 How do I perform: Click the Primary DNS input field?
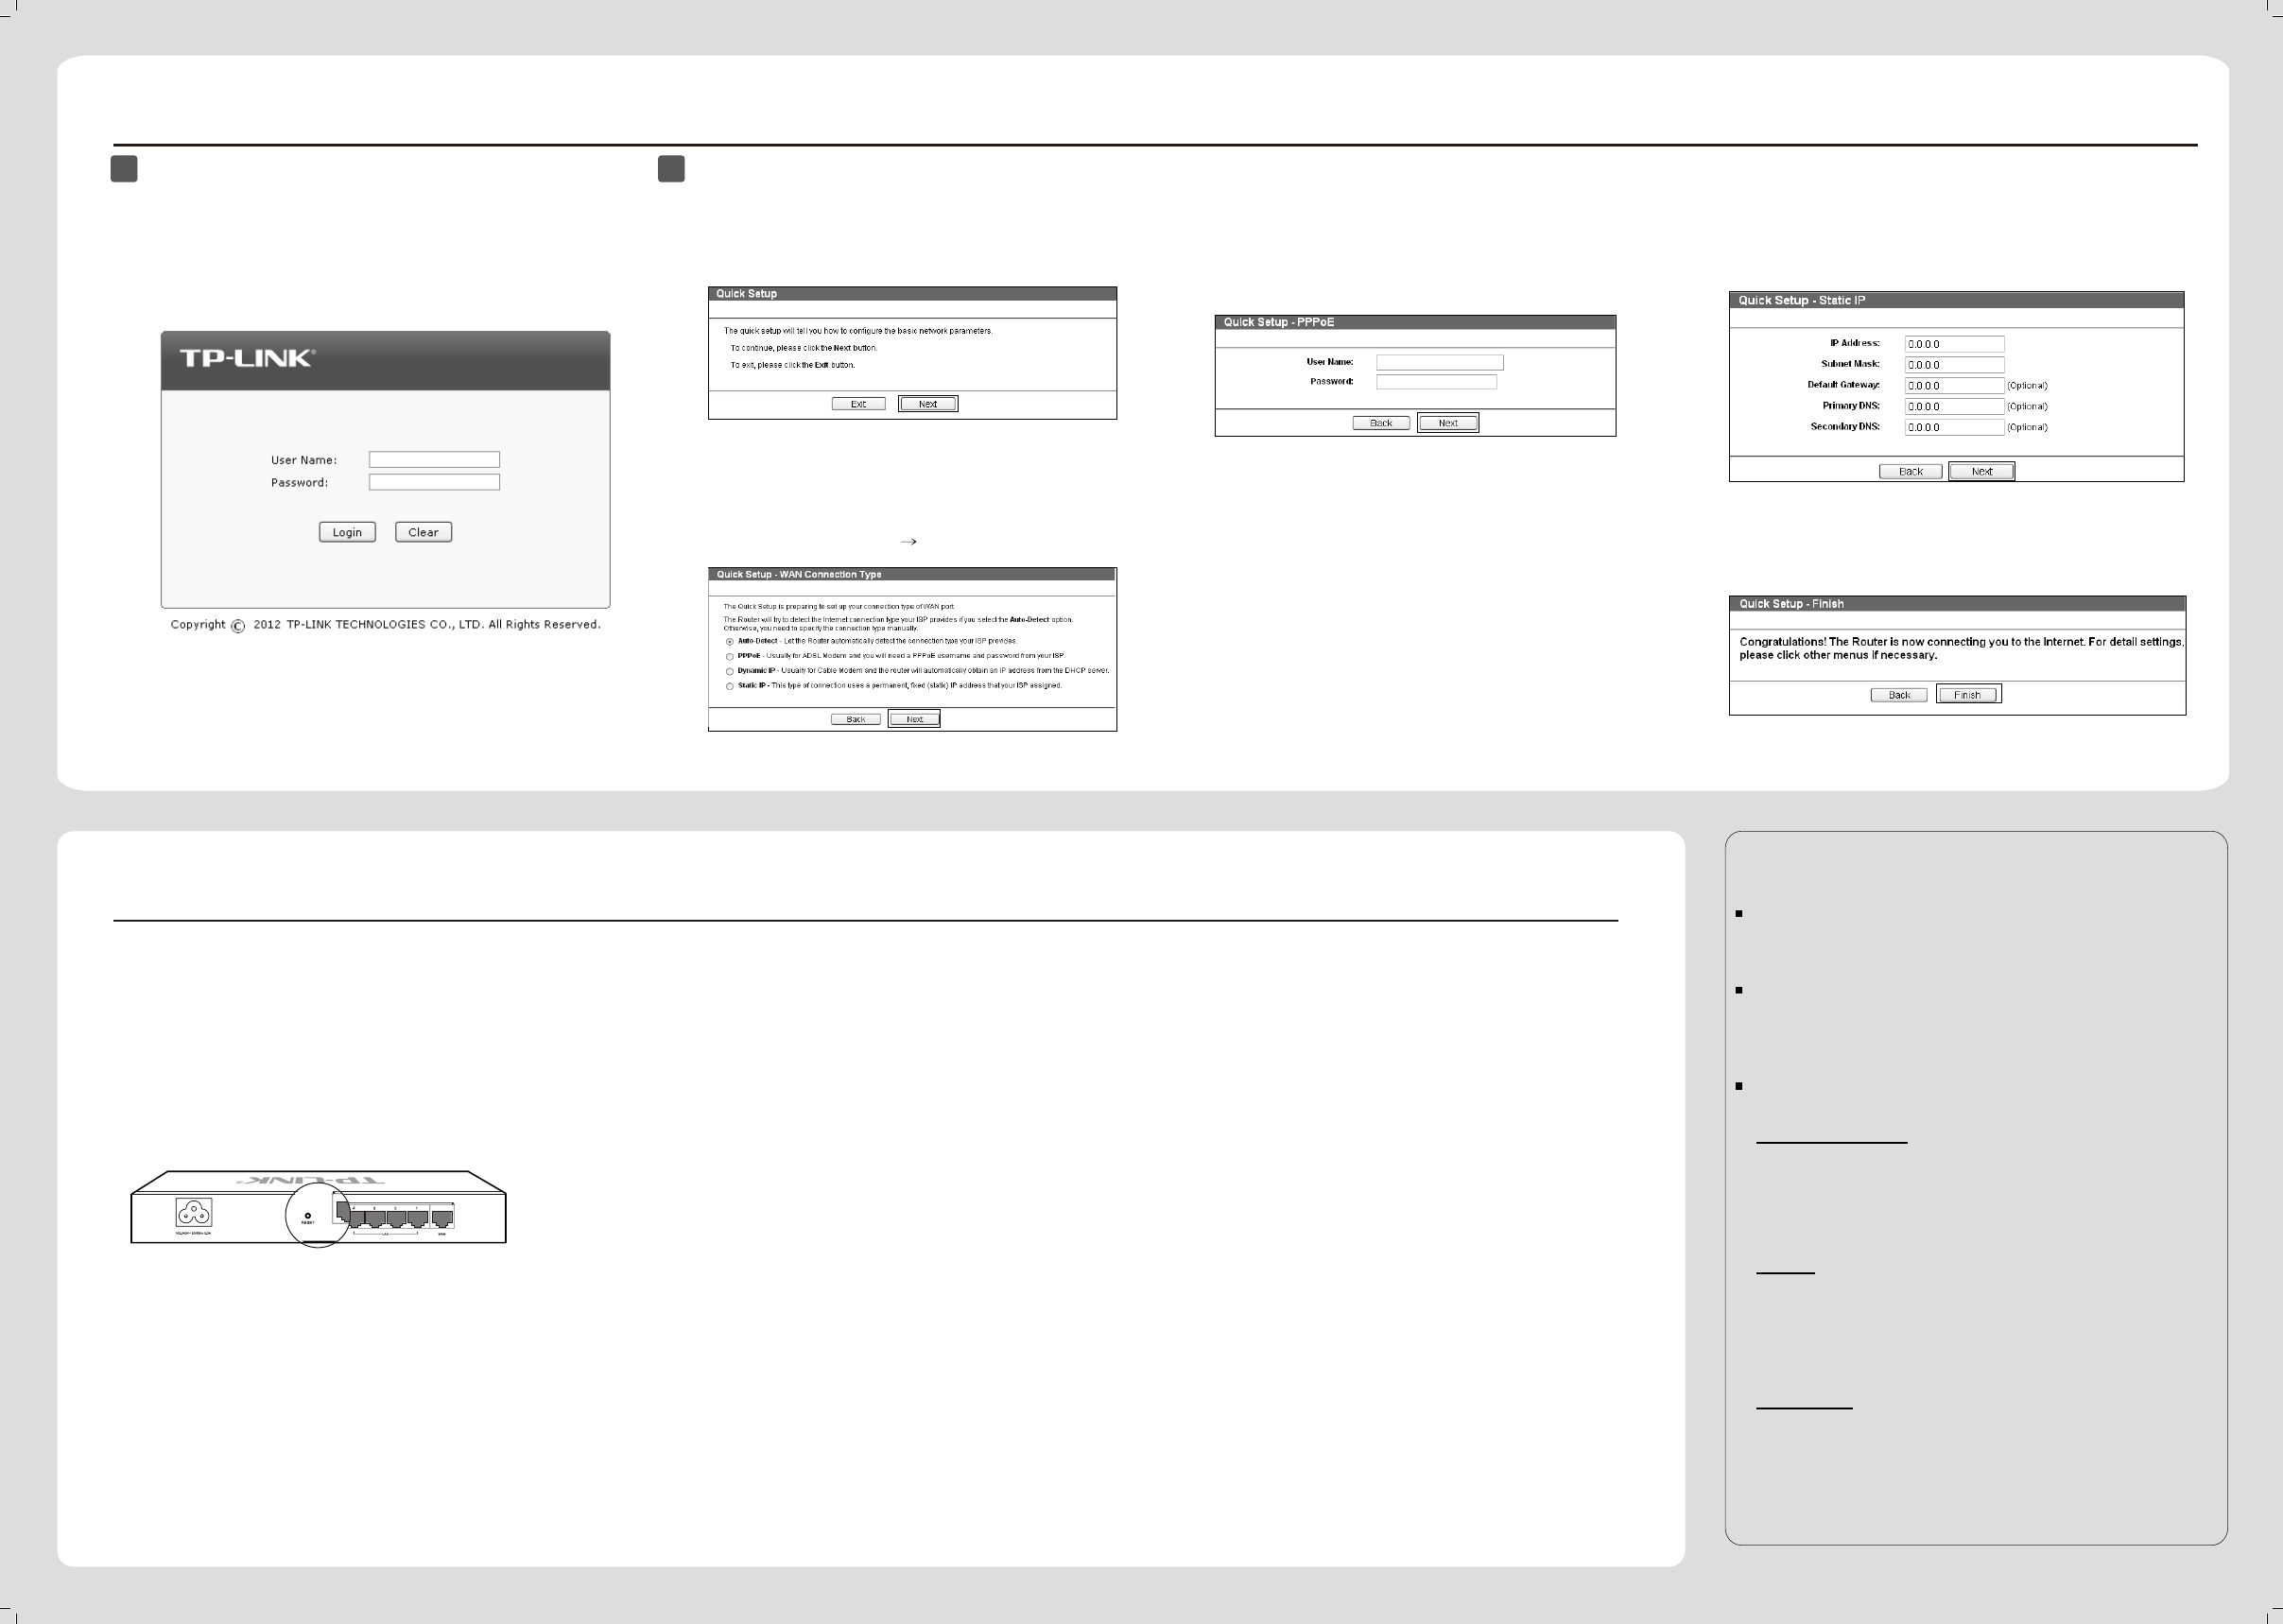coord(1953,406)
